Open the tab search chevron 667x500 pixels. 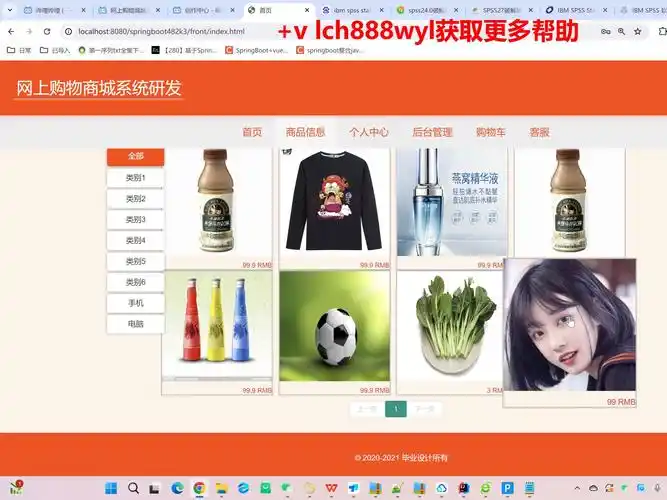coord(10,10)
